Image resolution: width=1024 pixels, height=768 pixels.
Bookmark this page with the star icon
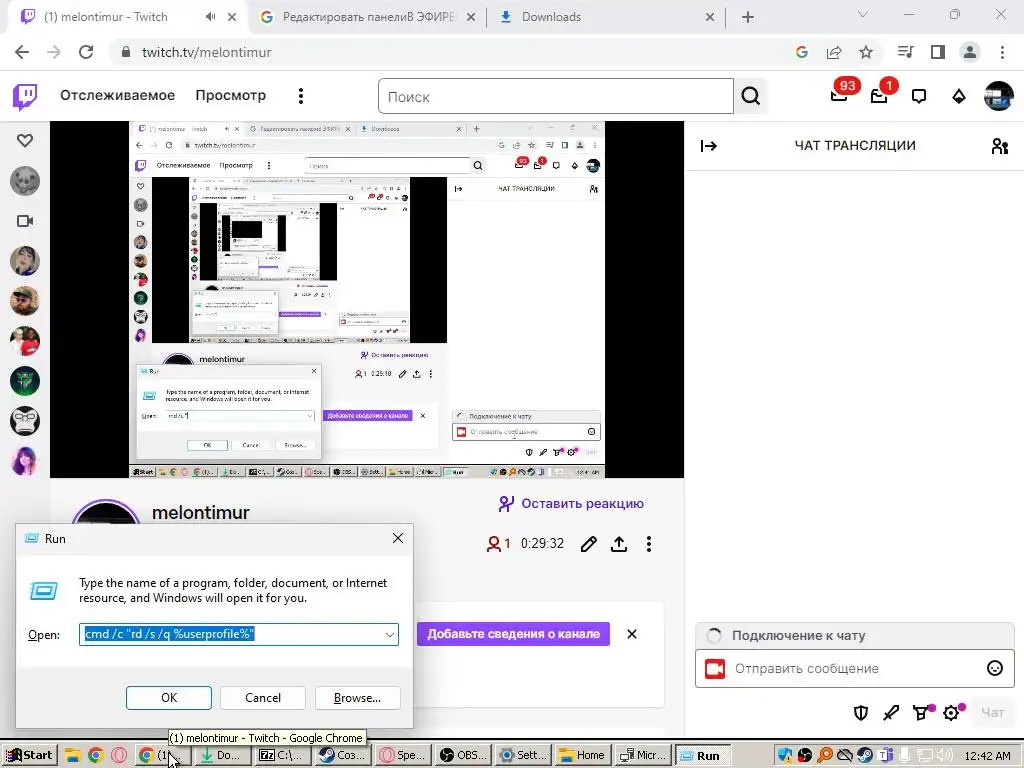point(866,52)
